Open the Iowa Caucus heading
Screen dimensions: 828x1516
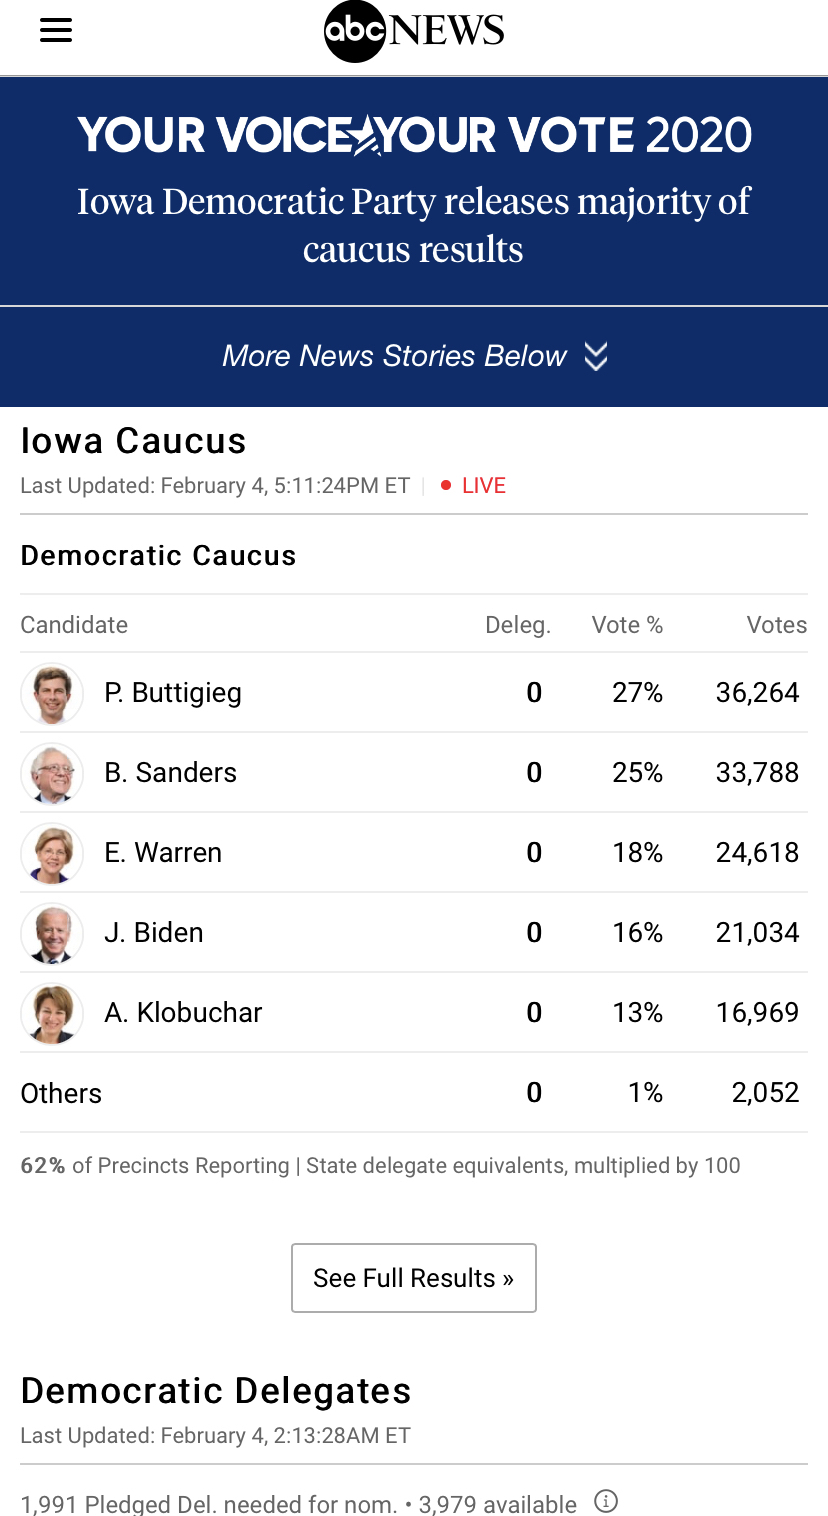[134, 441]
